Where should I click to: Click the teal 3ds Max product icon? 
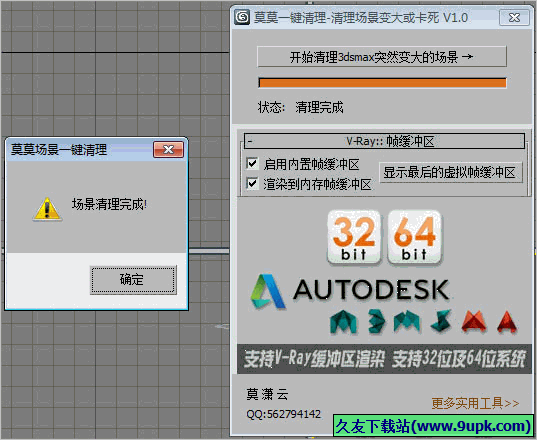click(376, 321)
